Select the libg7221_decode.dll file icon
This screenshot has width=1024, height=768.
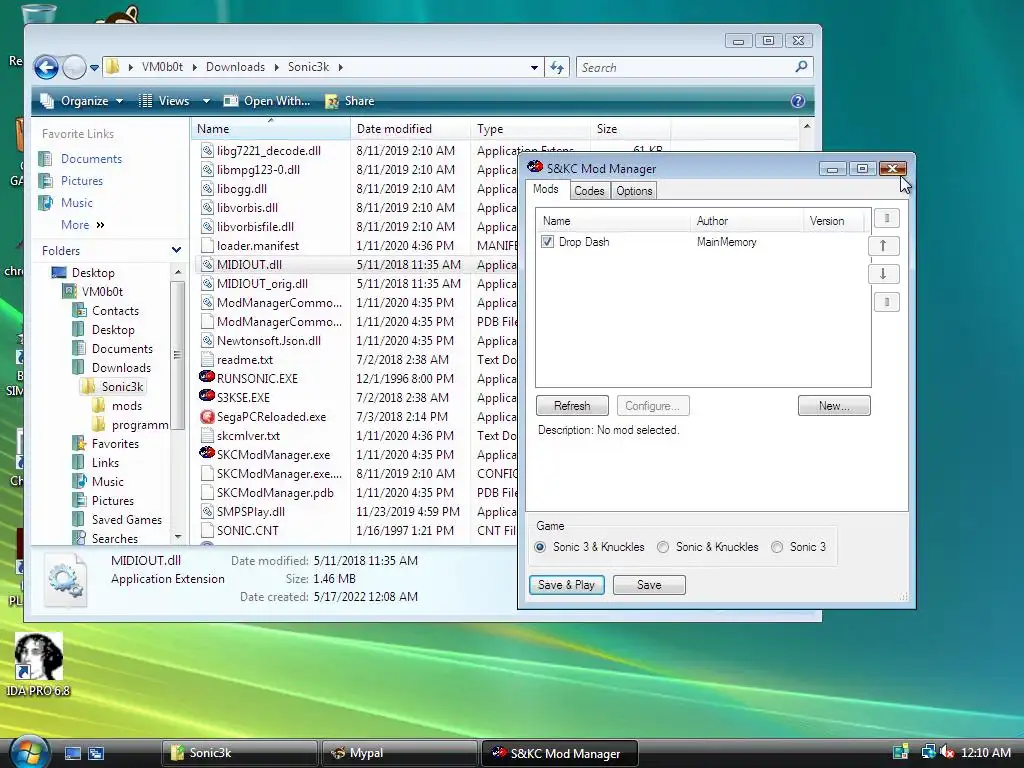[207, 151]
